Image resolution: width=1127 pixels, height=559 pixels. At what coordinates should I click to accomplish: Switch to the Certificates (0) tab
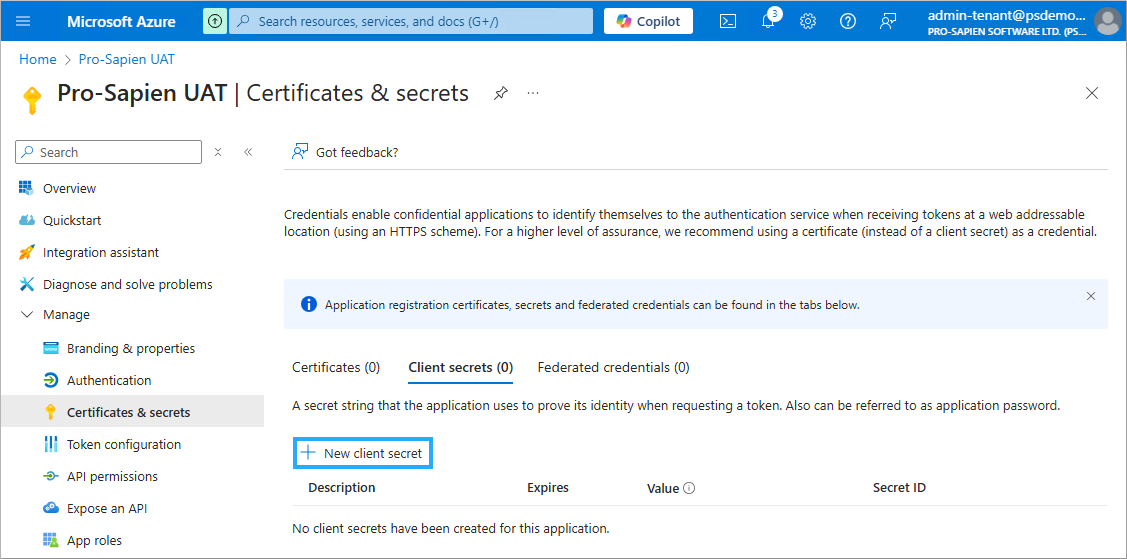tap(336, 367)
